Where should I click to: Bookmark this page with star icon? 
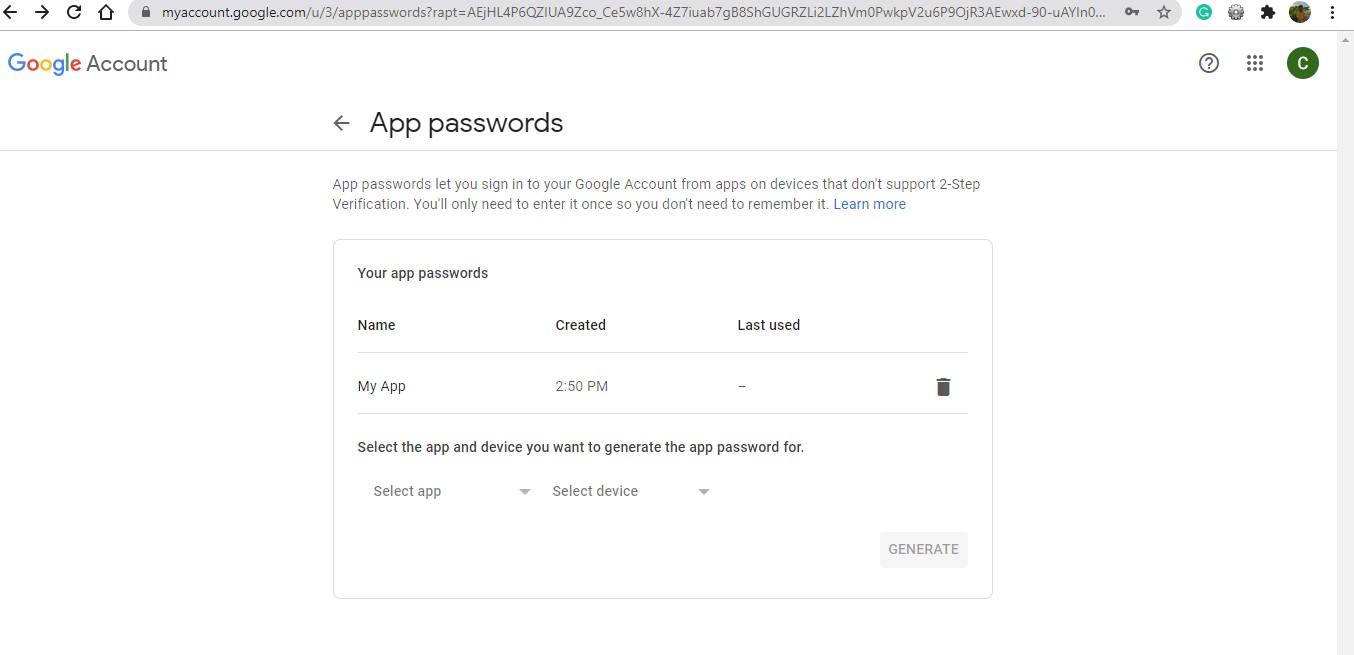click(x=1164, y=13)
